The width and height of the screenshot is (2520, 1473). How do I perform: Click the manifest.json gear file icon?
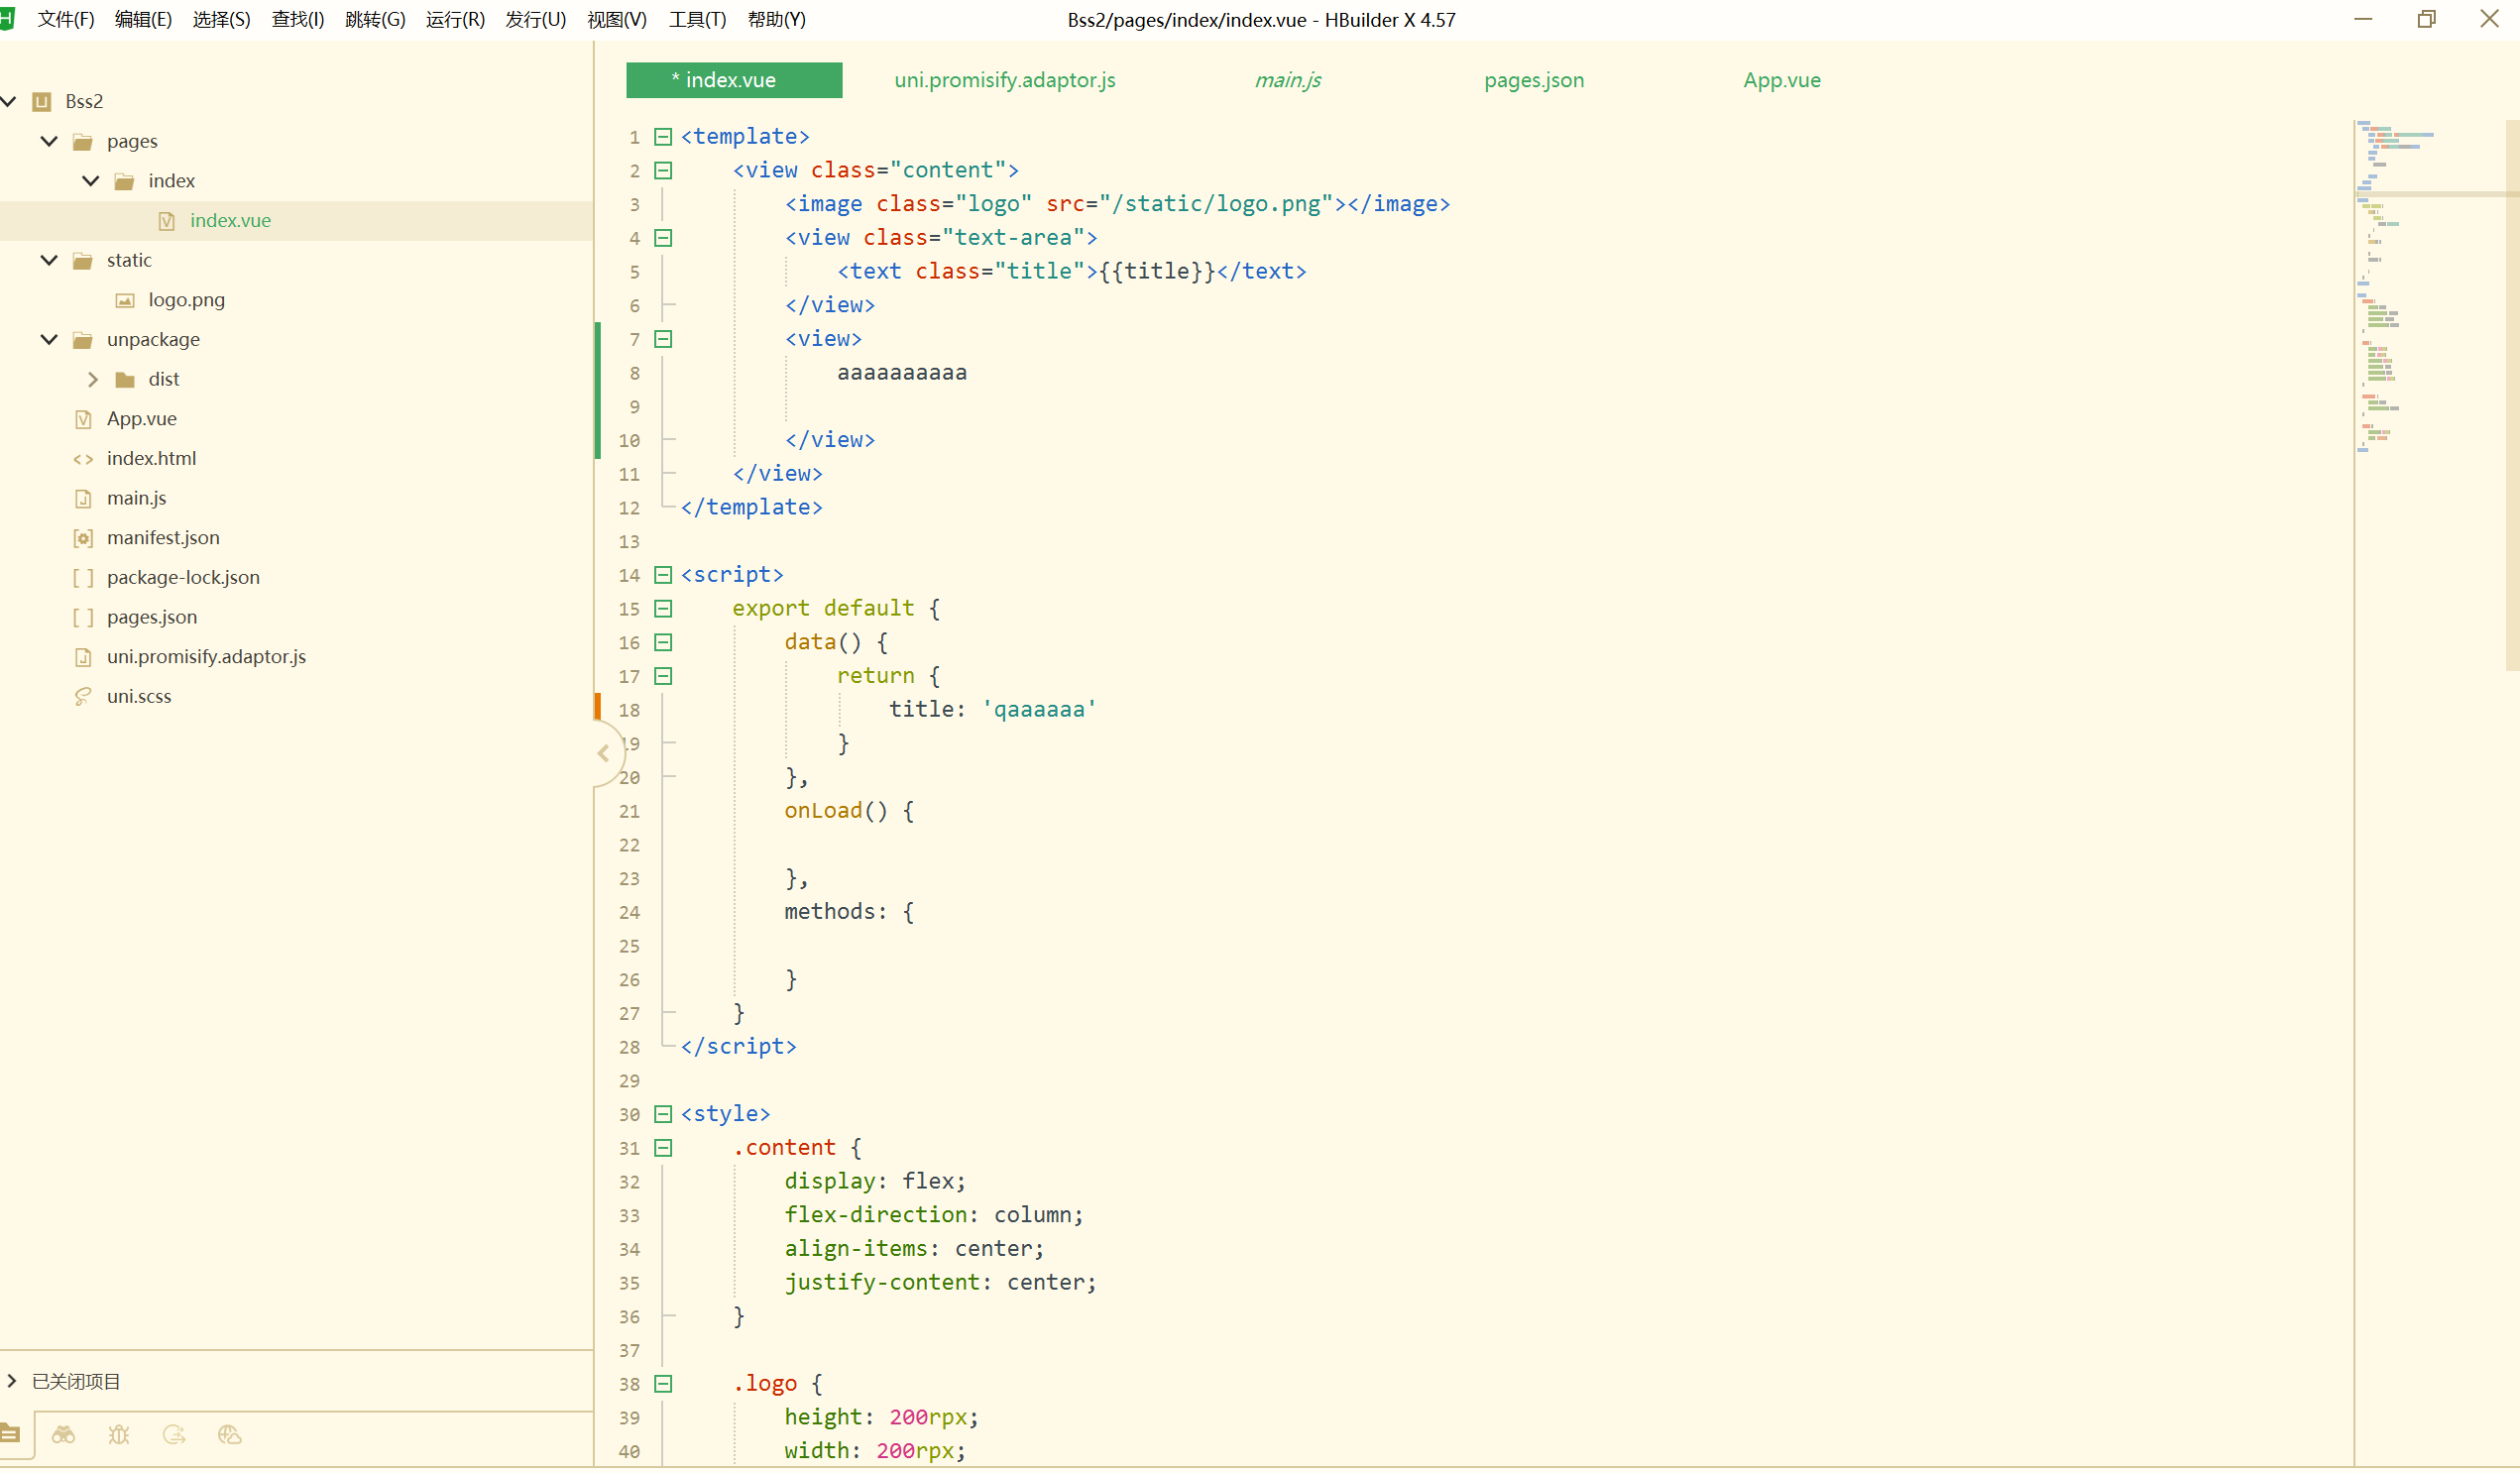click(84, 538)
